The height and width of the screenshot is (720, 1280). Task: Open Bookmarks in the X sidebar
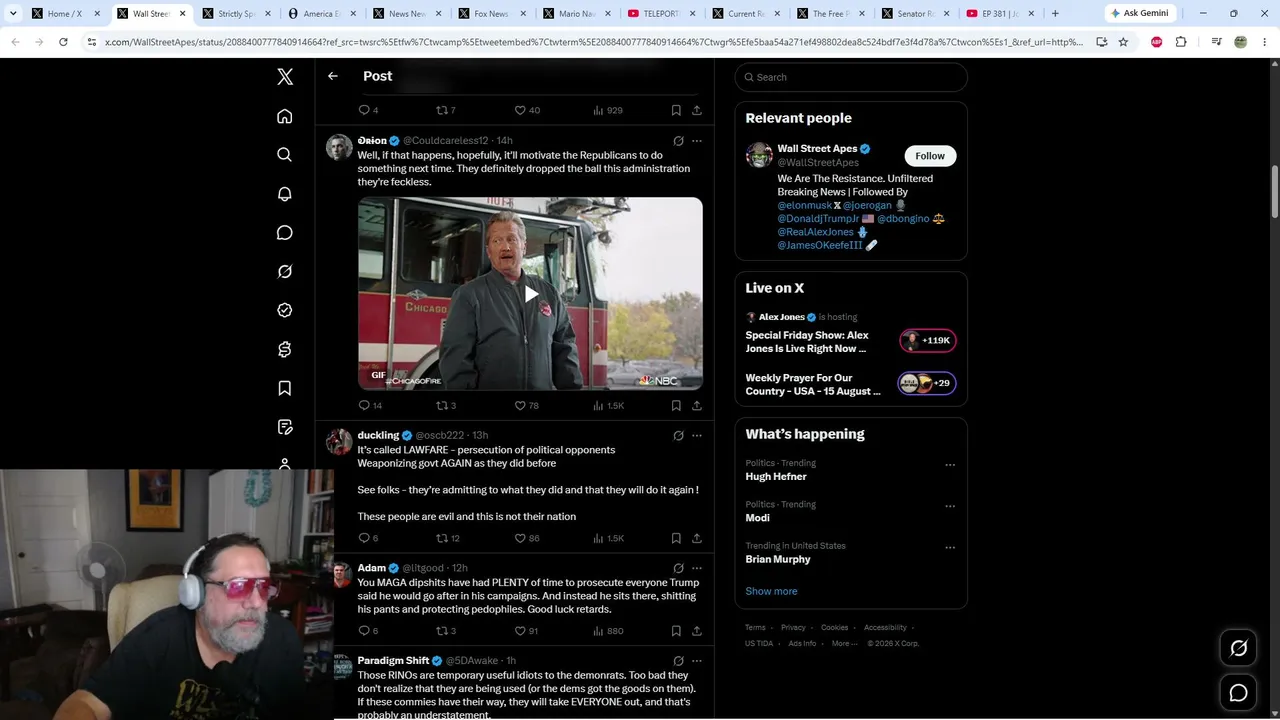coord(285,388)
